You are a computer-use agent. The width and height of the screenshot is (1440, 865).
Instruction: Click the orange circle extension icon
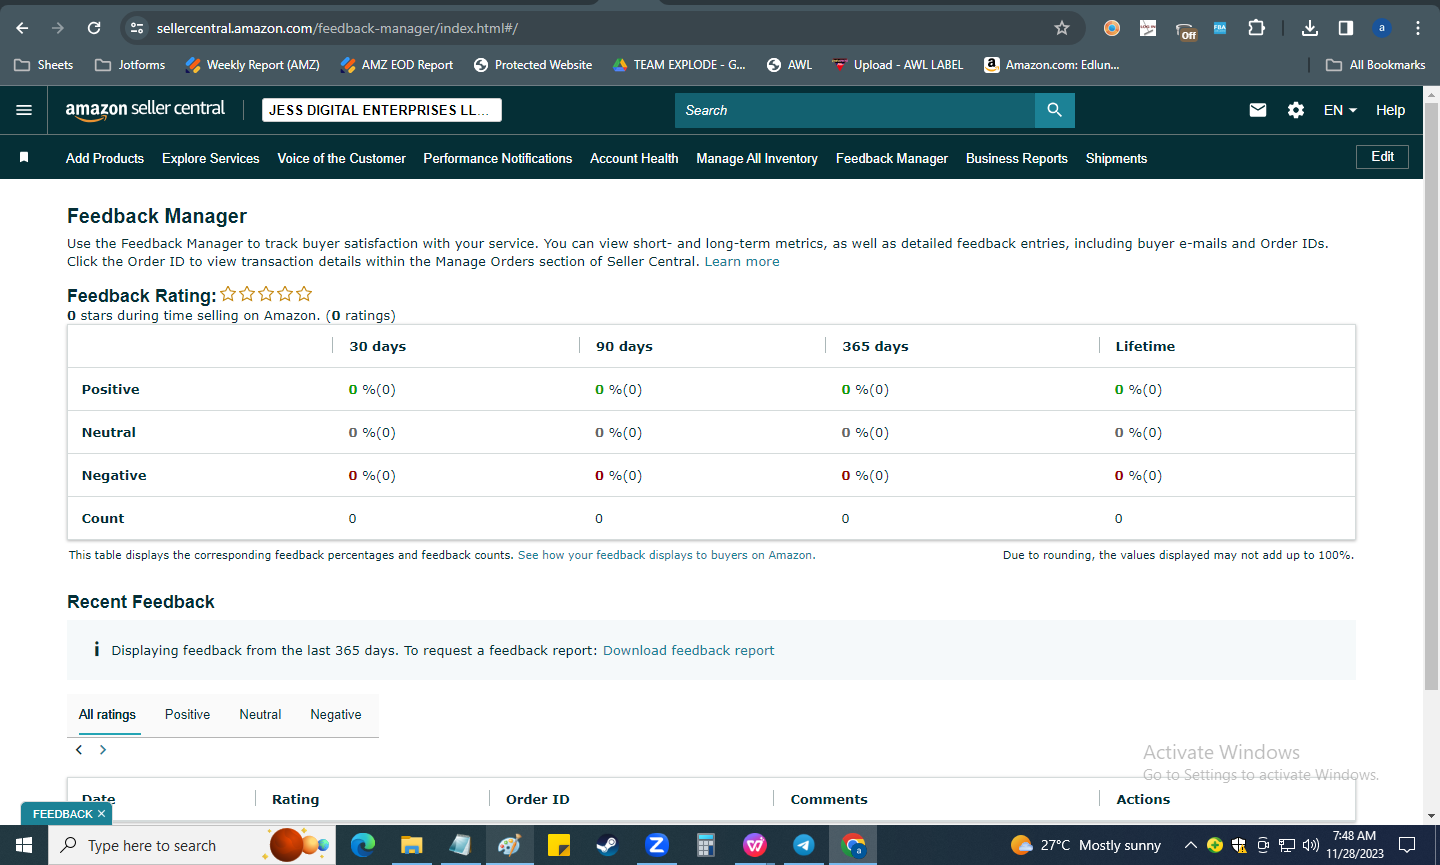tap(1112, 28)
